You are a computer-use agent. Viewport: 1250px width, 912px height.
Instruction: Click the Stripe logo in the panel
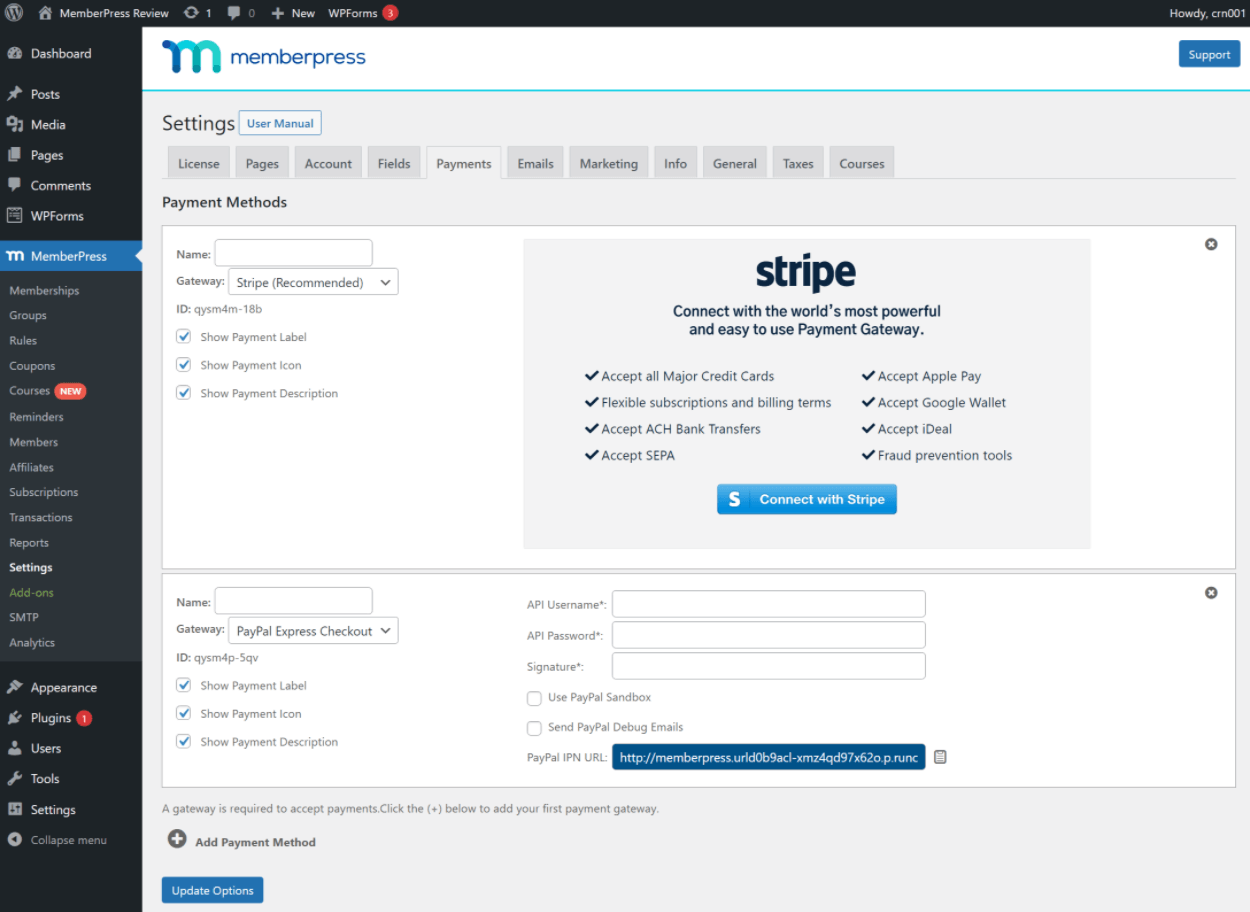point(806,272)
